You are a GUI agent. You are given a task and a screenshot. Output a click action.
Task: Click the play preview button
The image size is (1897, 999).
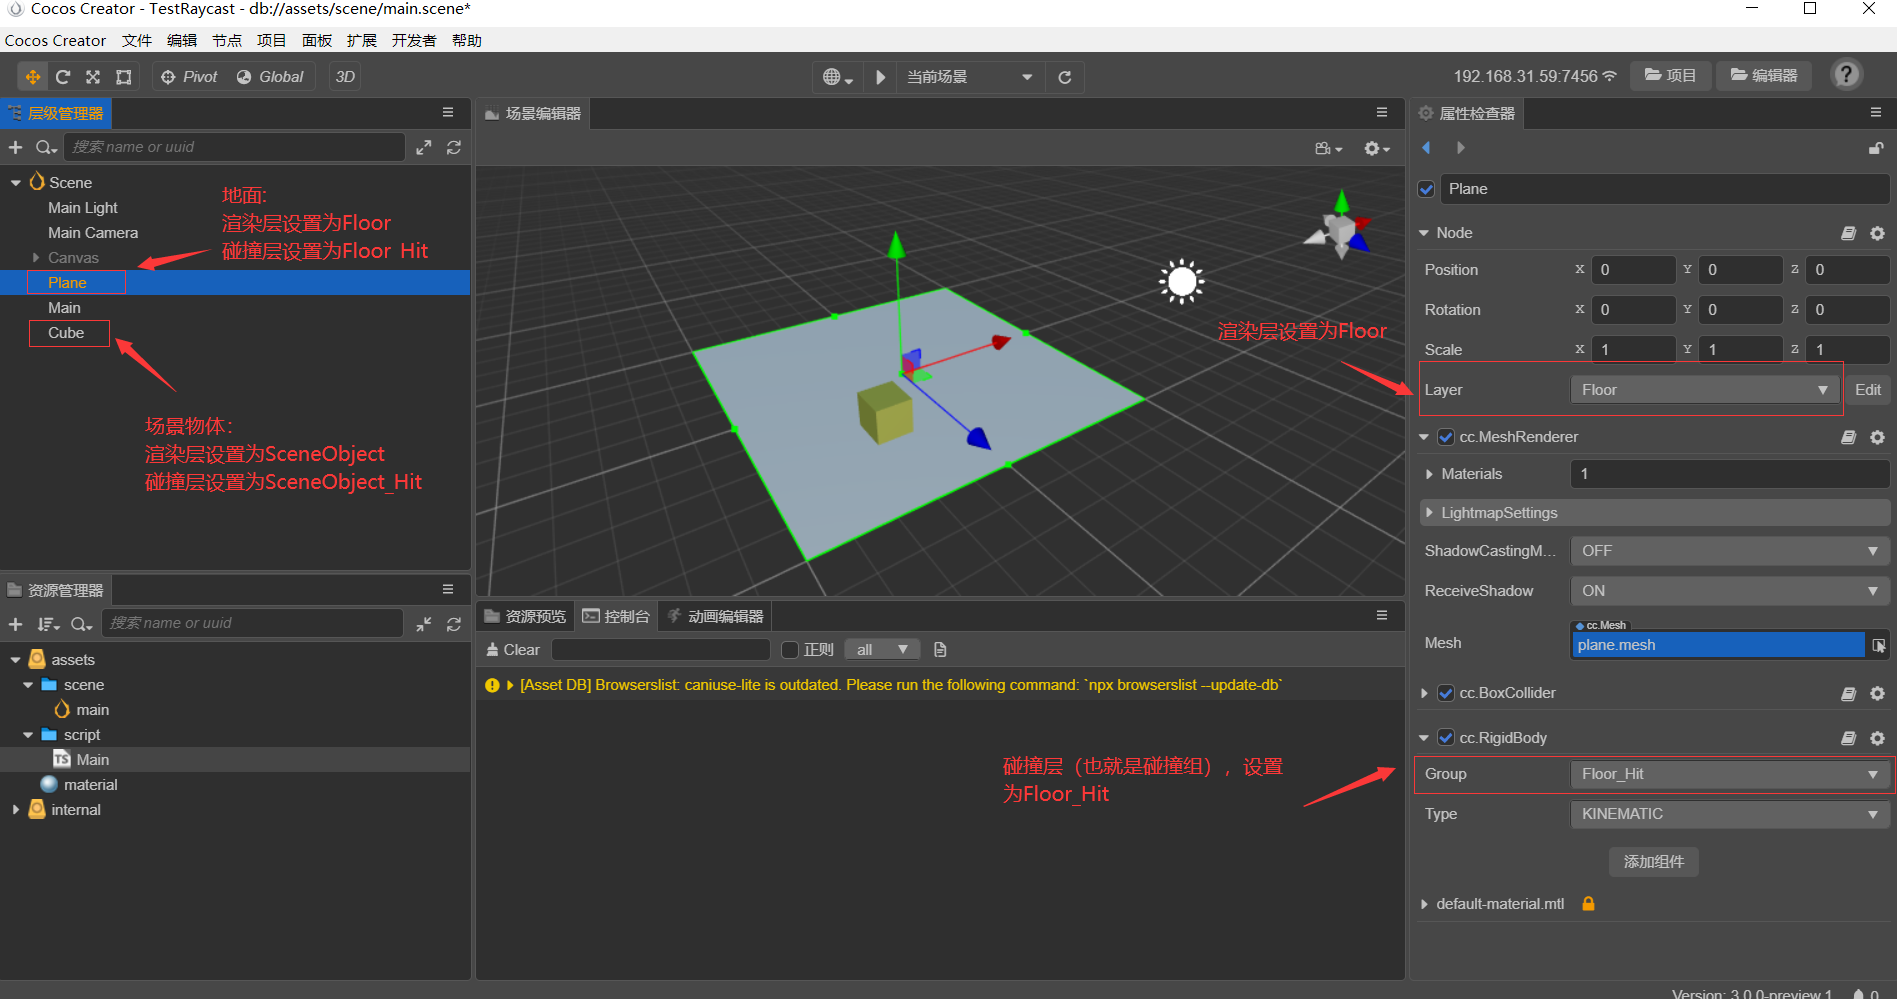(880, 77)
